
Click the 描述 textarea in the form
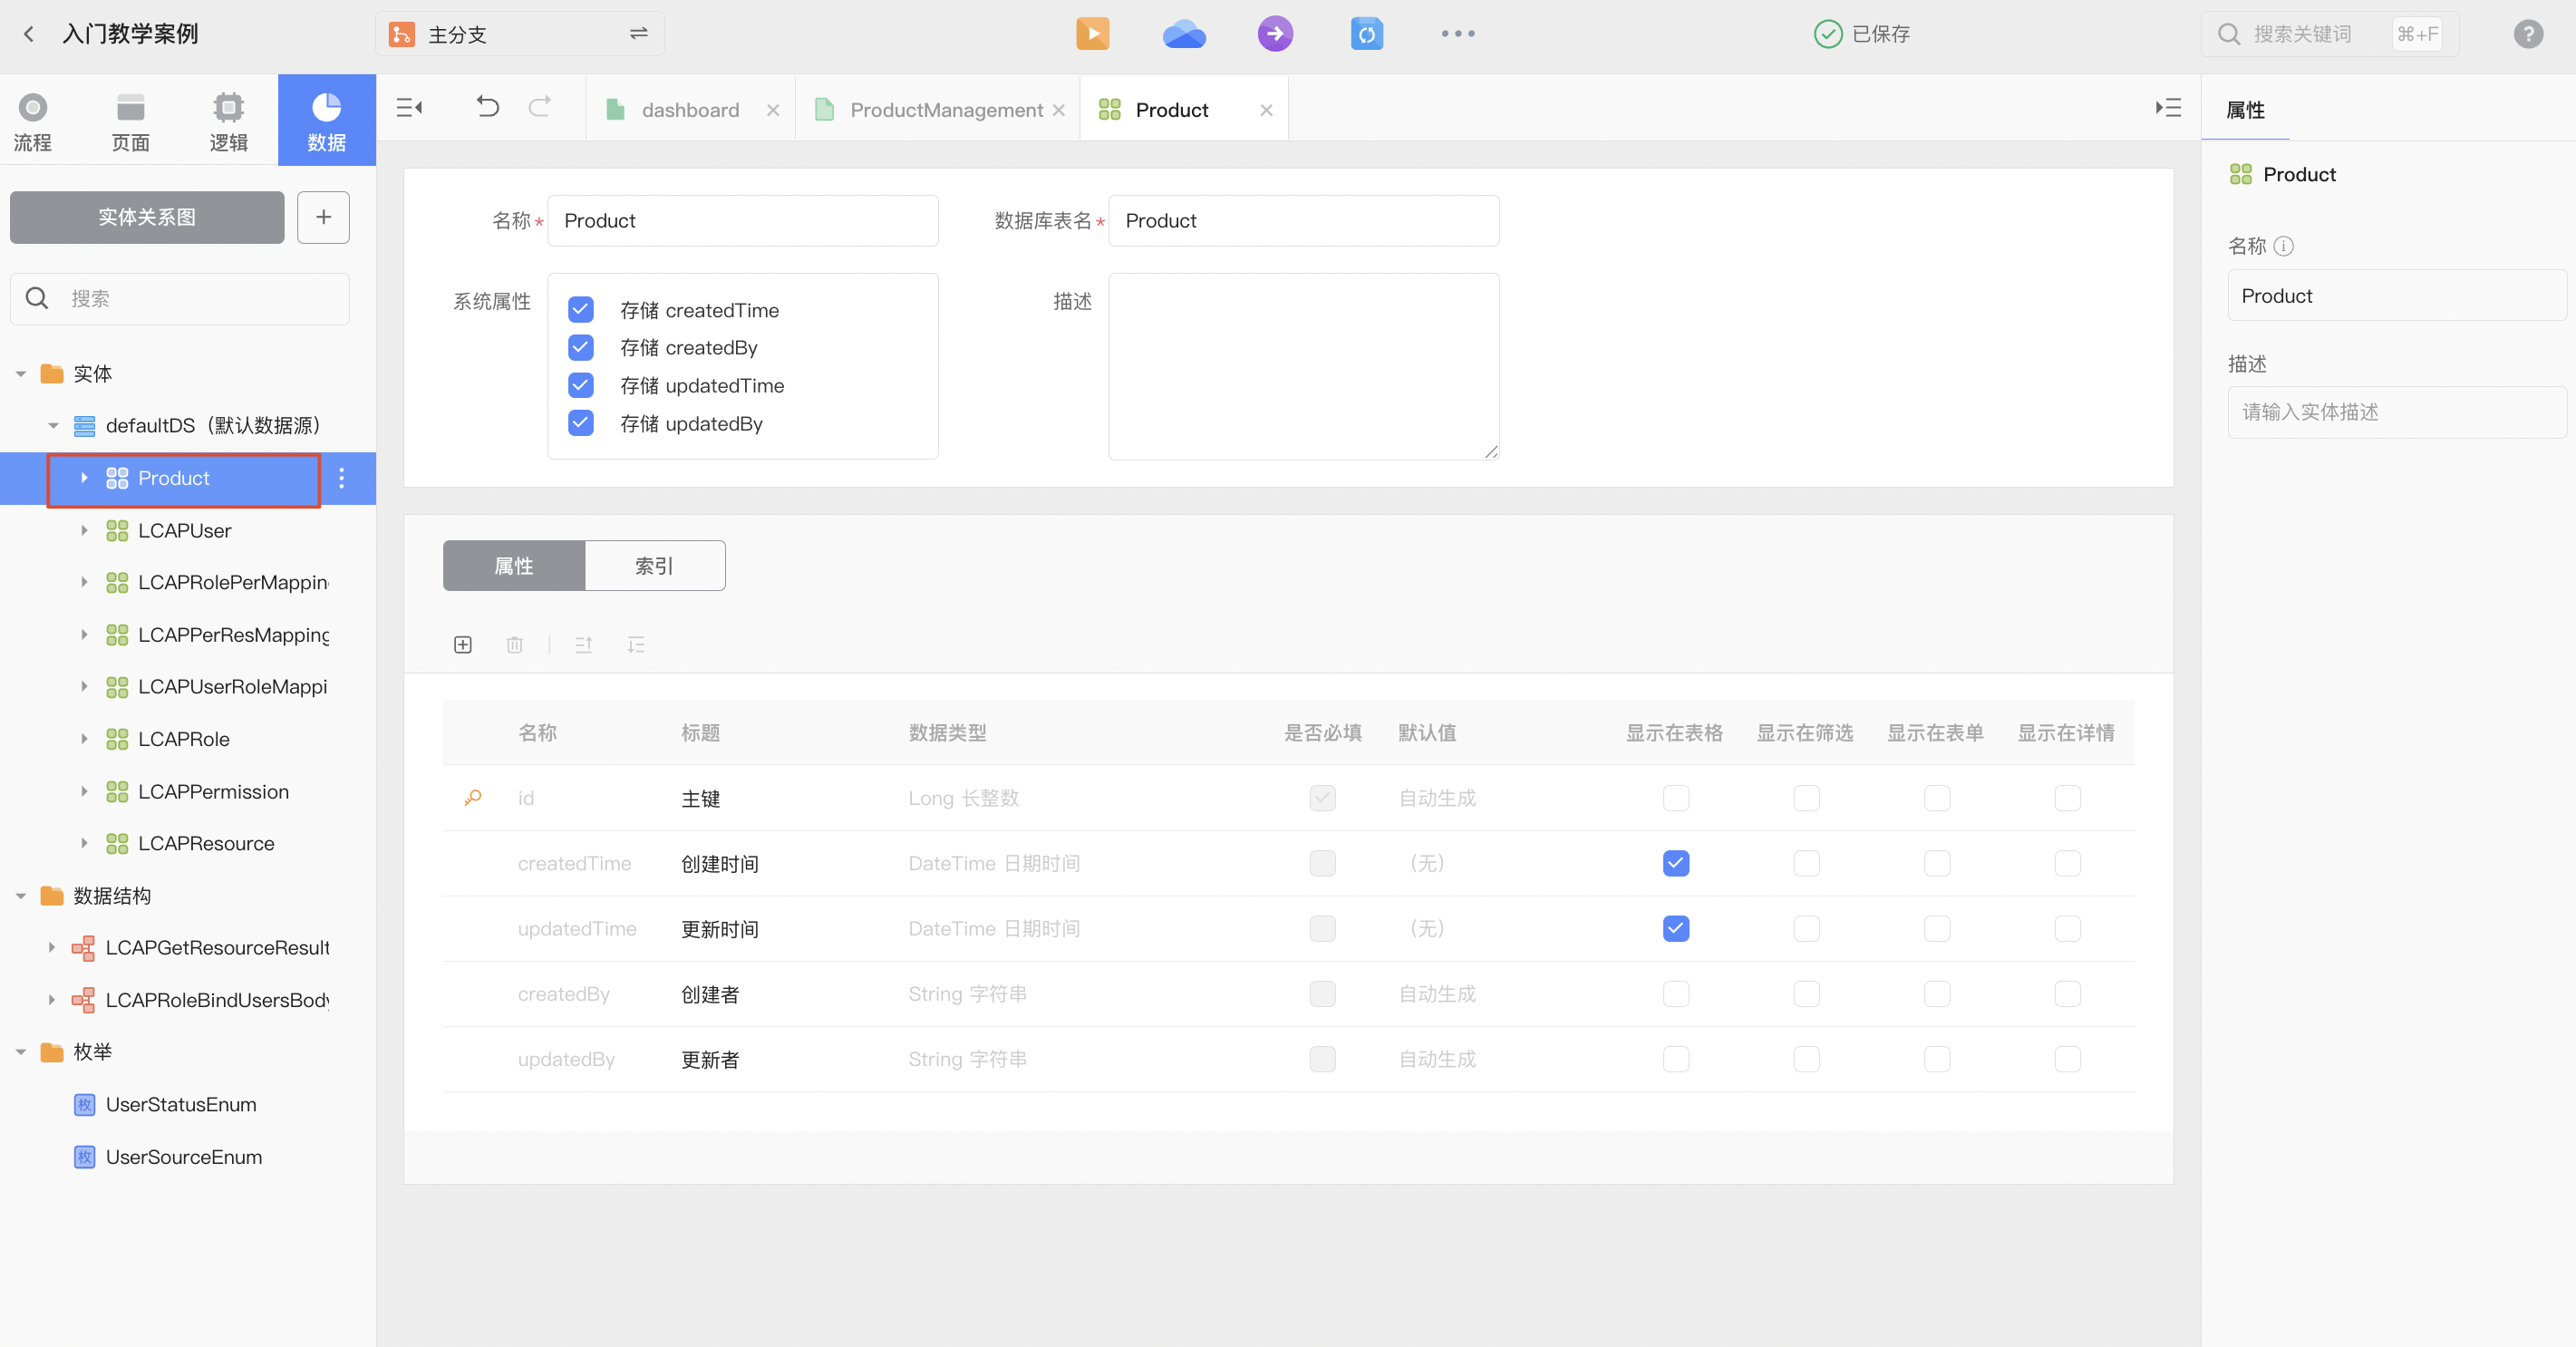point(1303,366)
